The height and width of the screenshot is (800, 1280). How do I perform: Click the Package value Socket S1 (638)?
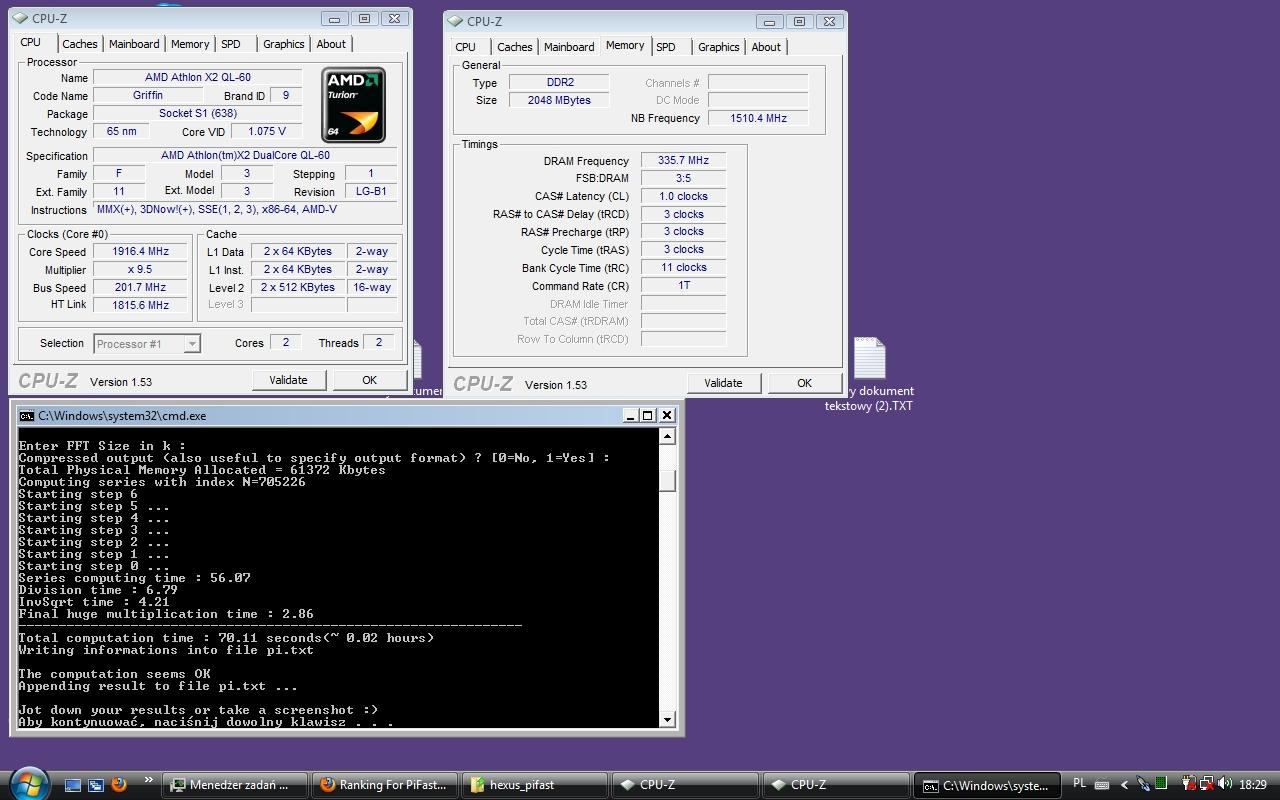[198, 113]
